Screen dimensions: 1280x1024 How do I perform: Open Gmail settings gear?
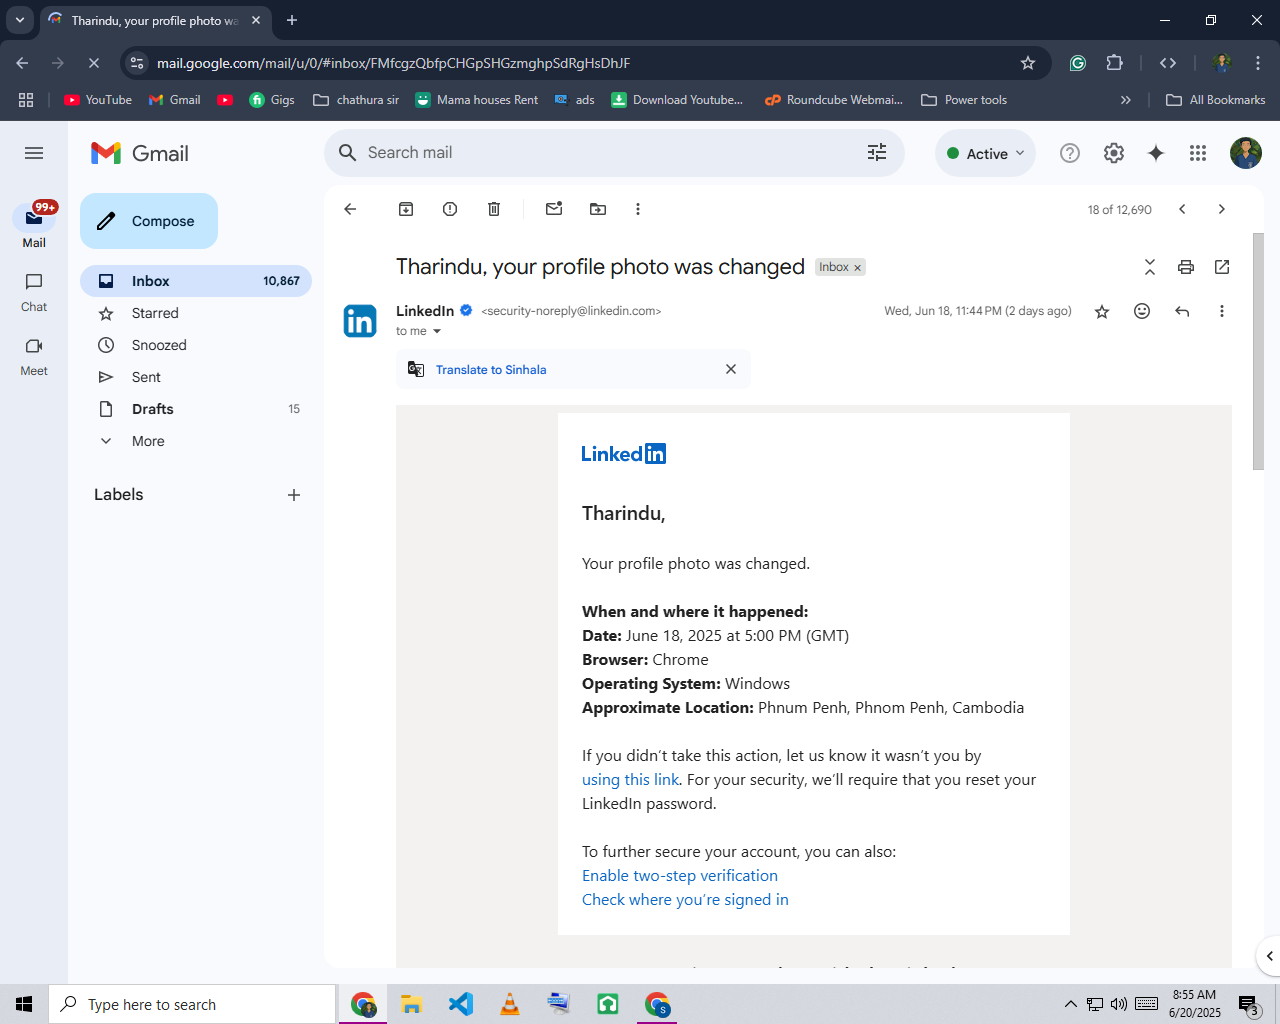pyautogui.click(x=1114, y=153)
